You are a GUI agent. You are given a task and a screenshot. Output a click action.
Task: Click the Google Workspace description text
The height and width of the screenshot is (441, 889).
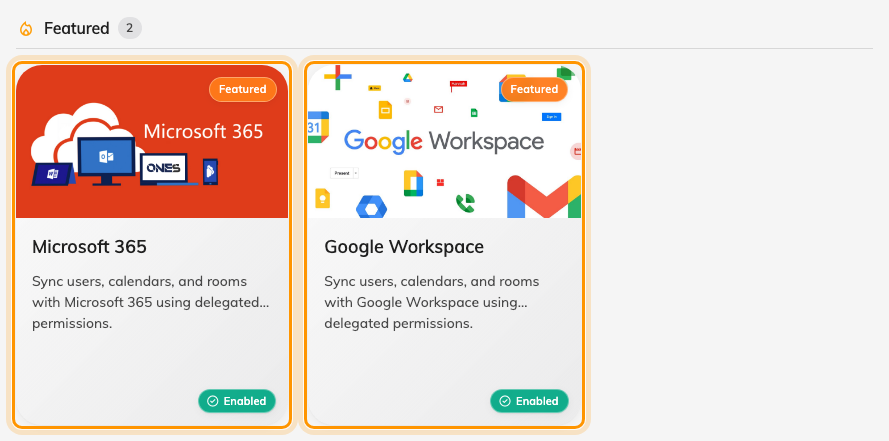click(x=432, y=303)
